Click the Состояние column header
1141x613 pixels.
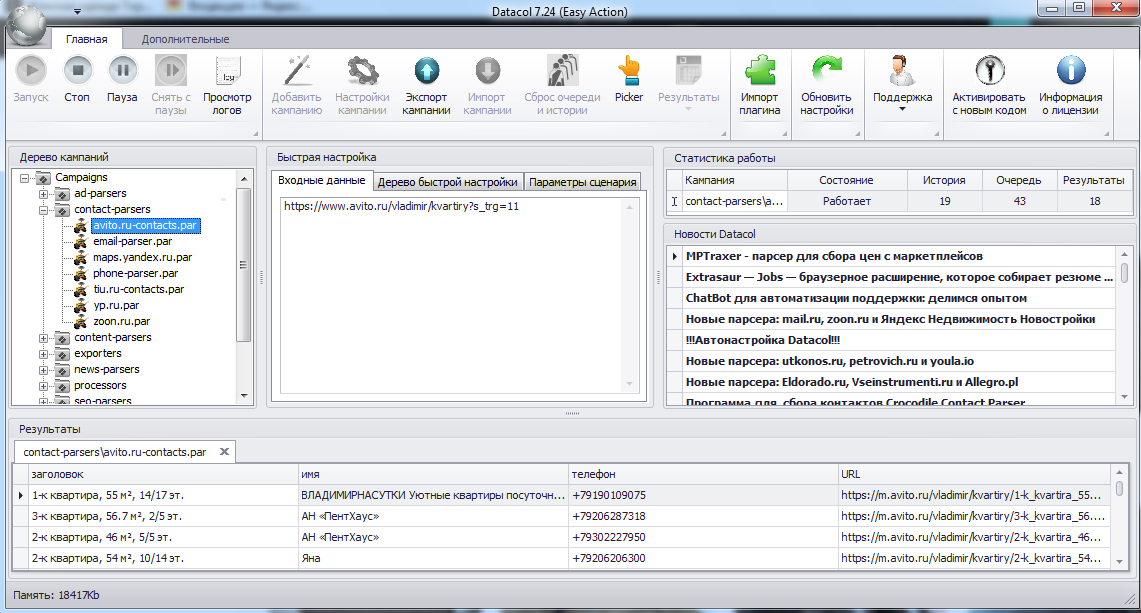tap(846, 181)
